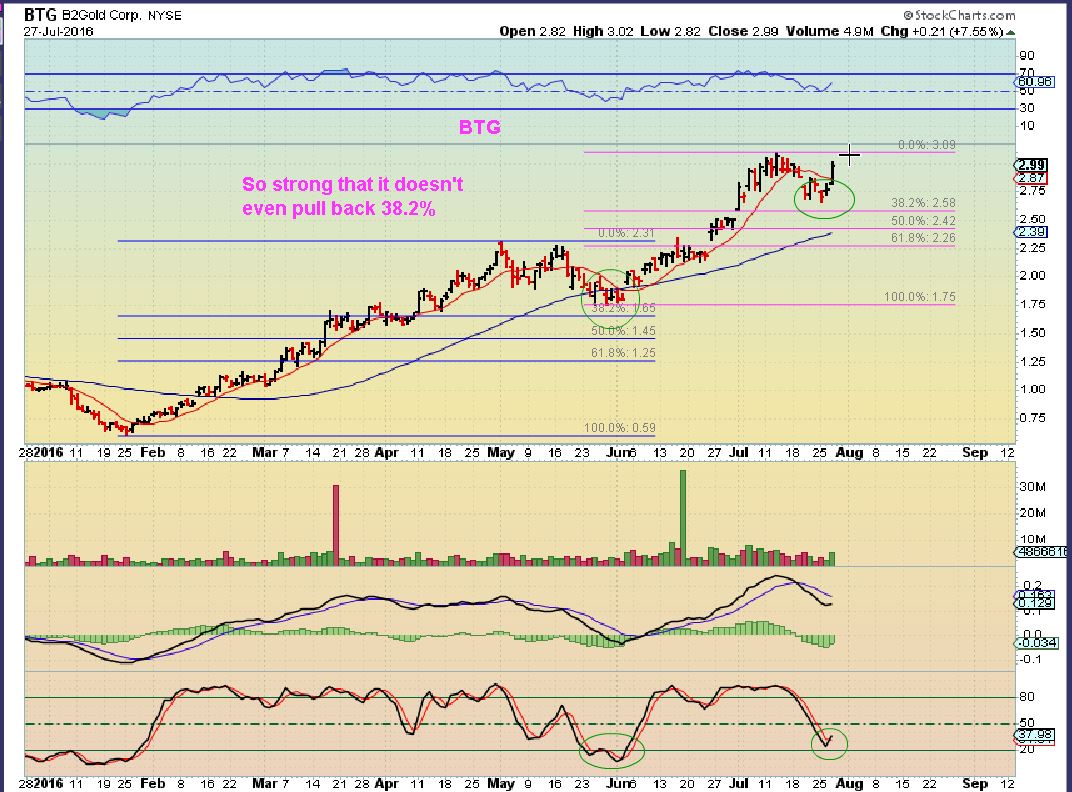Click the last price tag 2.99 on axis

tap(1032, 165)
